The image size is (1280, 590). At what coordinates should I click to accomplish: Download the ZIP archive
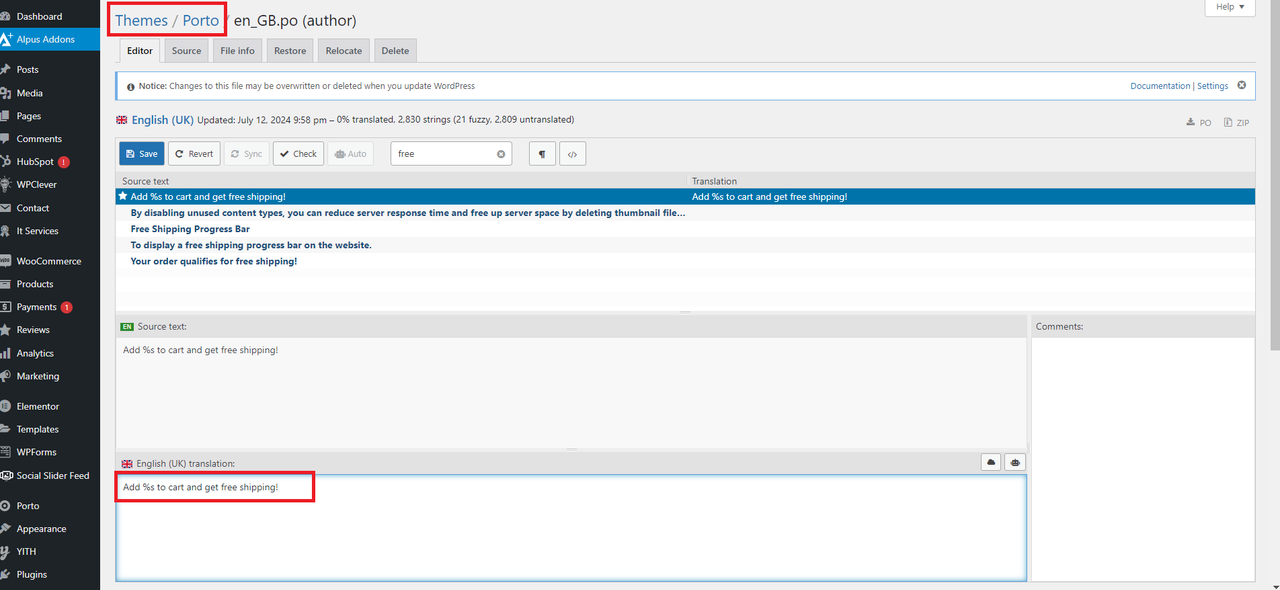point(1236,123)
